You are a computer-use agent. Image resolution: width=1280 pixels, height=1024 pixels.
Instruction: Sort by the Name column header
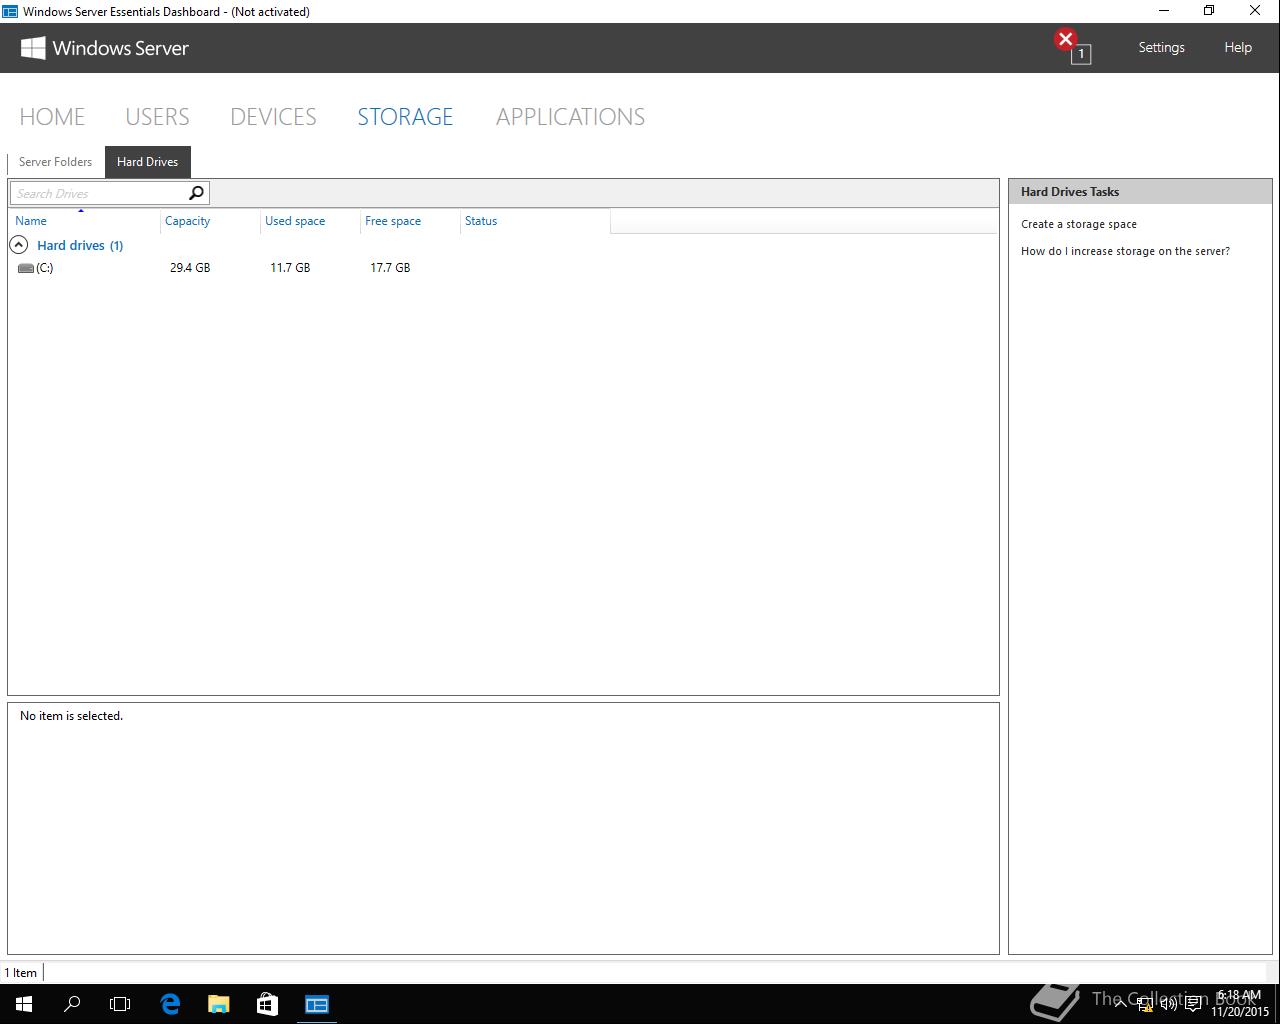pyautogui.click(x=85, y=221)
